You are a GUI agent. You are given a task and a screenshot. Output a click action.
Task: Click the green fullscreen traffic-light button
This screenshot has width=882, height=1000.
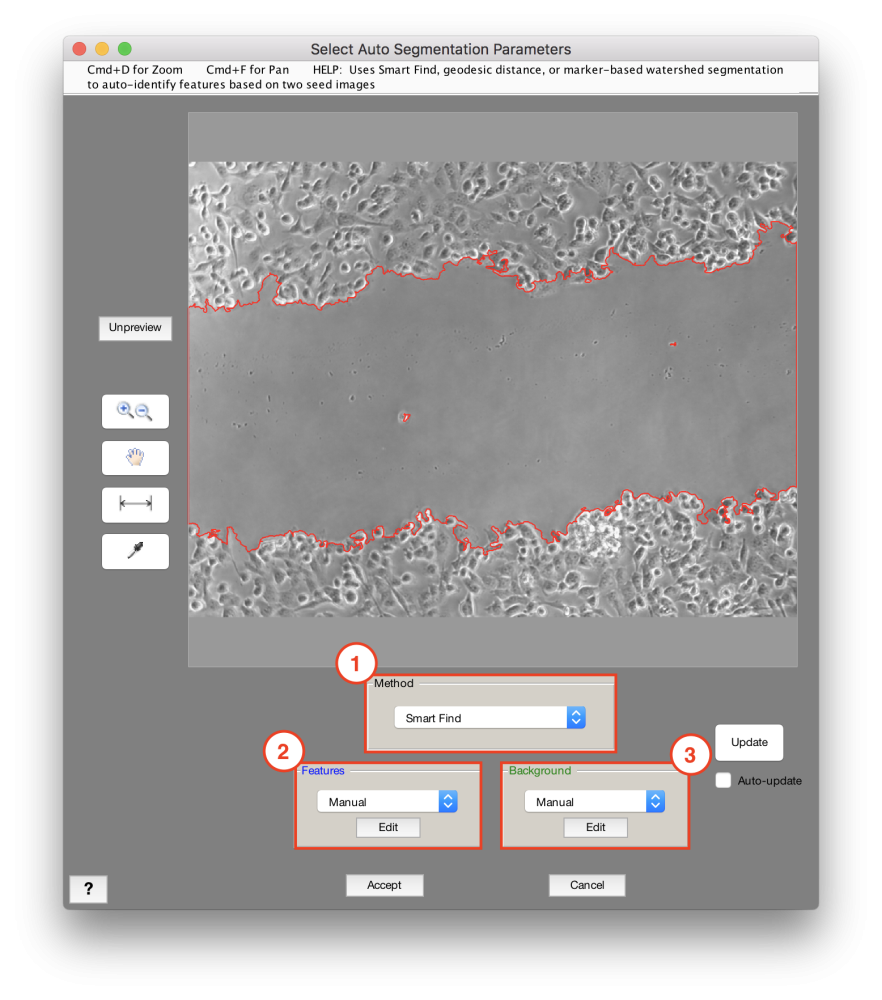tap(124, 47)
